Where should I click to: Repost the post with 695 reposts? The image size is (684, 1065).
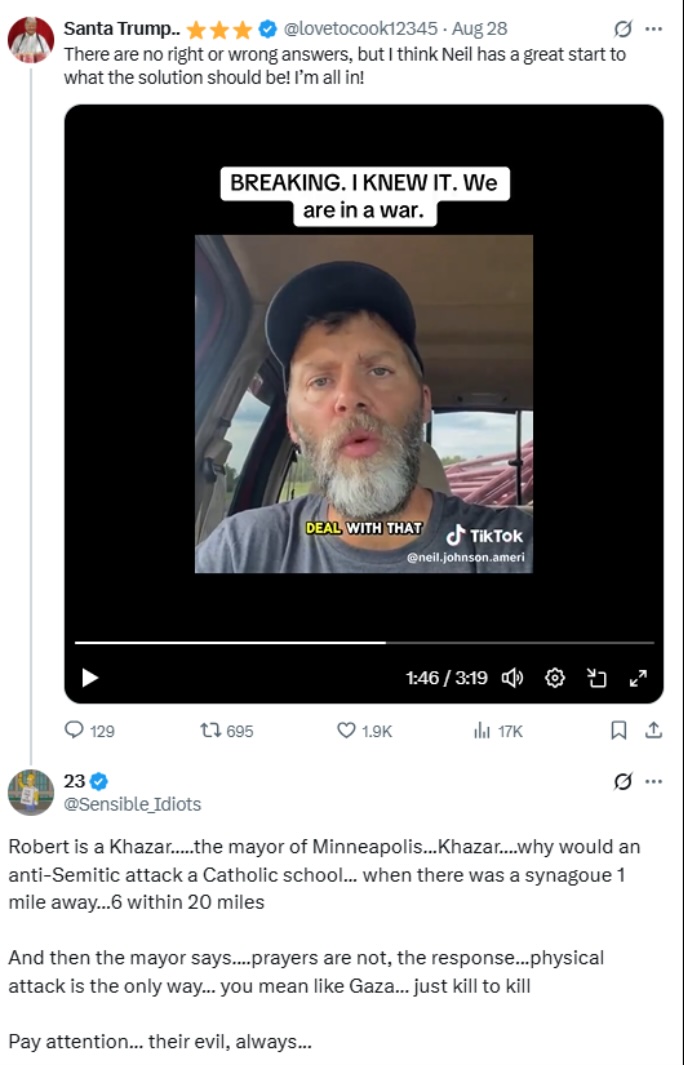[x=211, y=731]
